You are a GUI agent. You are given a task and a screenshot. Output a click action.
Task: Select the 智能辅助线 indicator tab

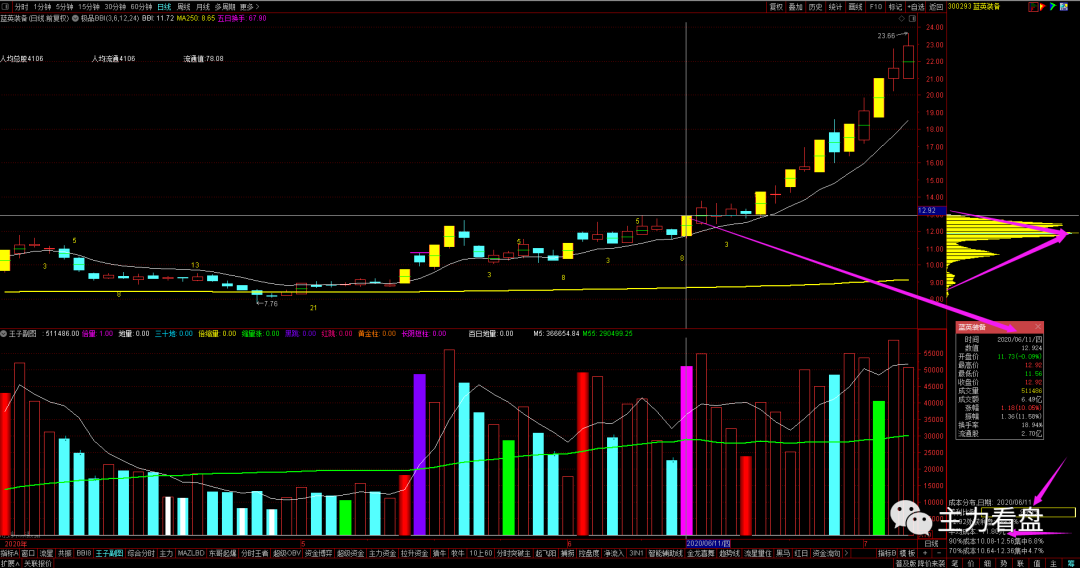click(x=665, y=554)
